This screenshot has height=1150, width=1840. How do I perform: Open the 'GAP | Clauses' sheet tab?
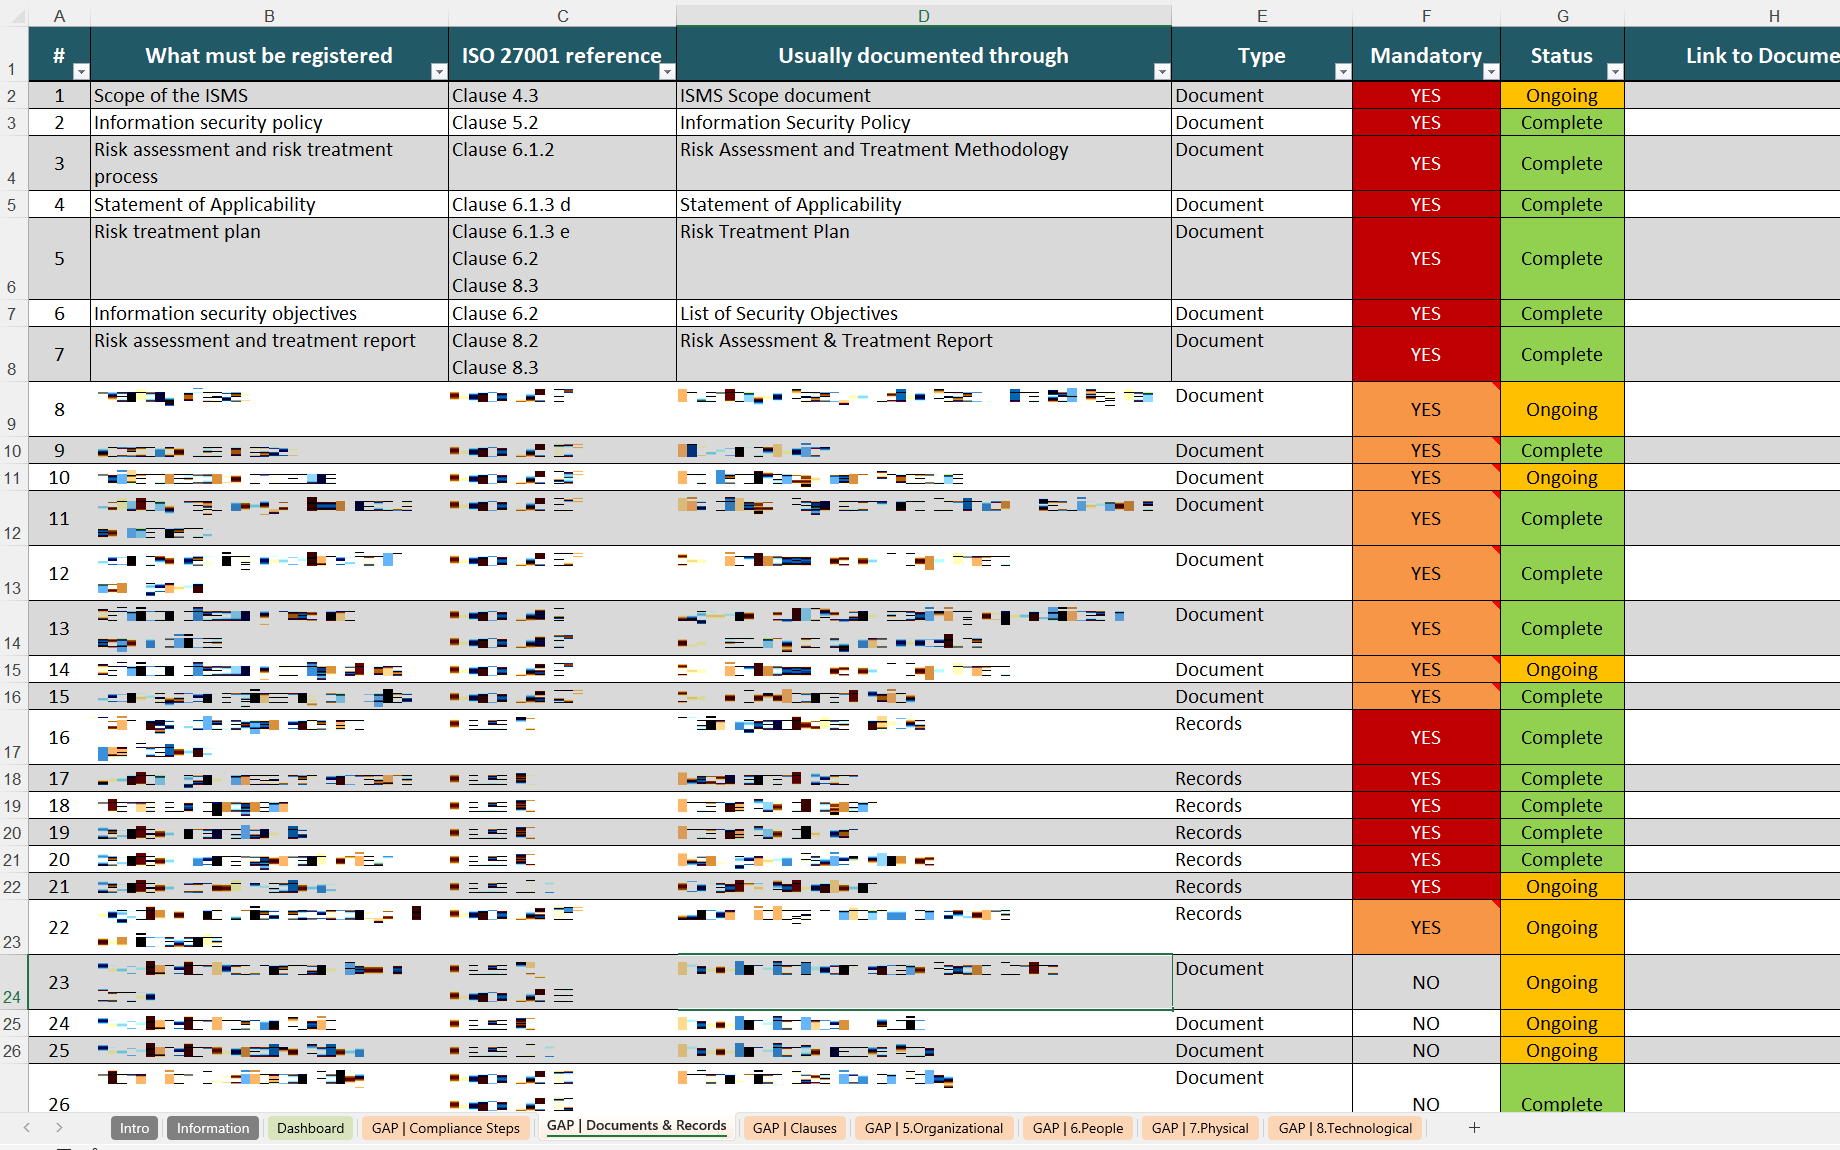[794, 1127]
